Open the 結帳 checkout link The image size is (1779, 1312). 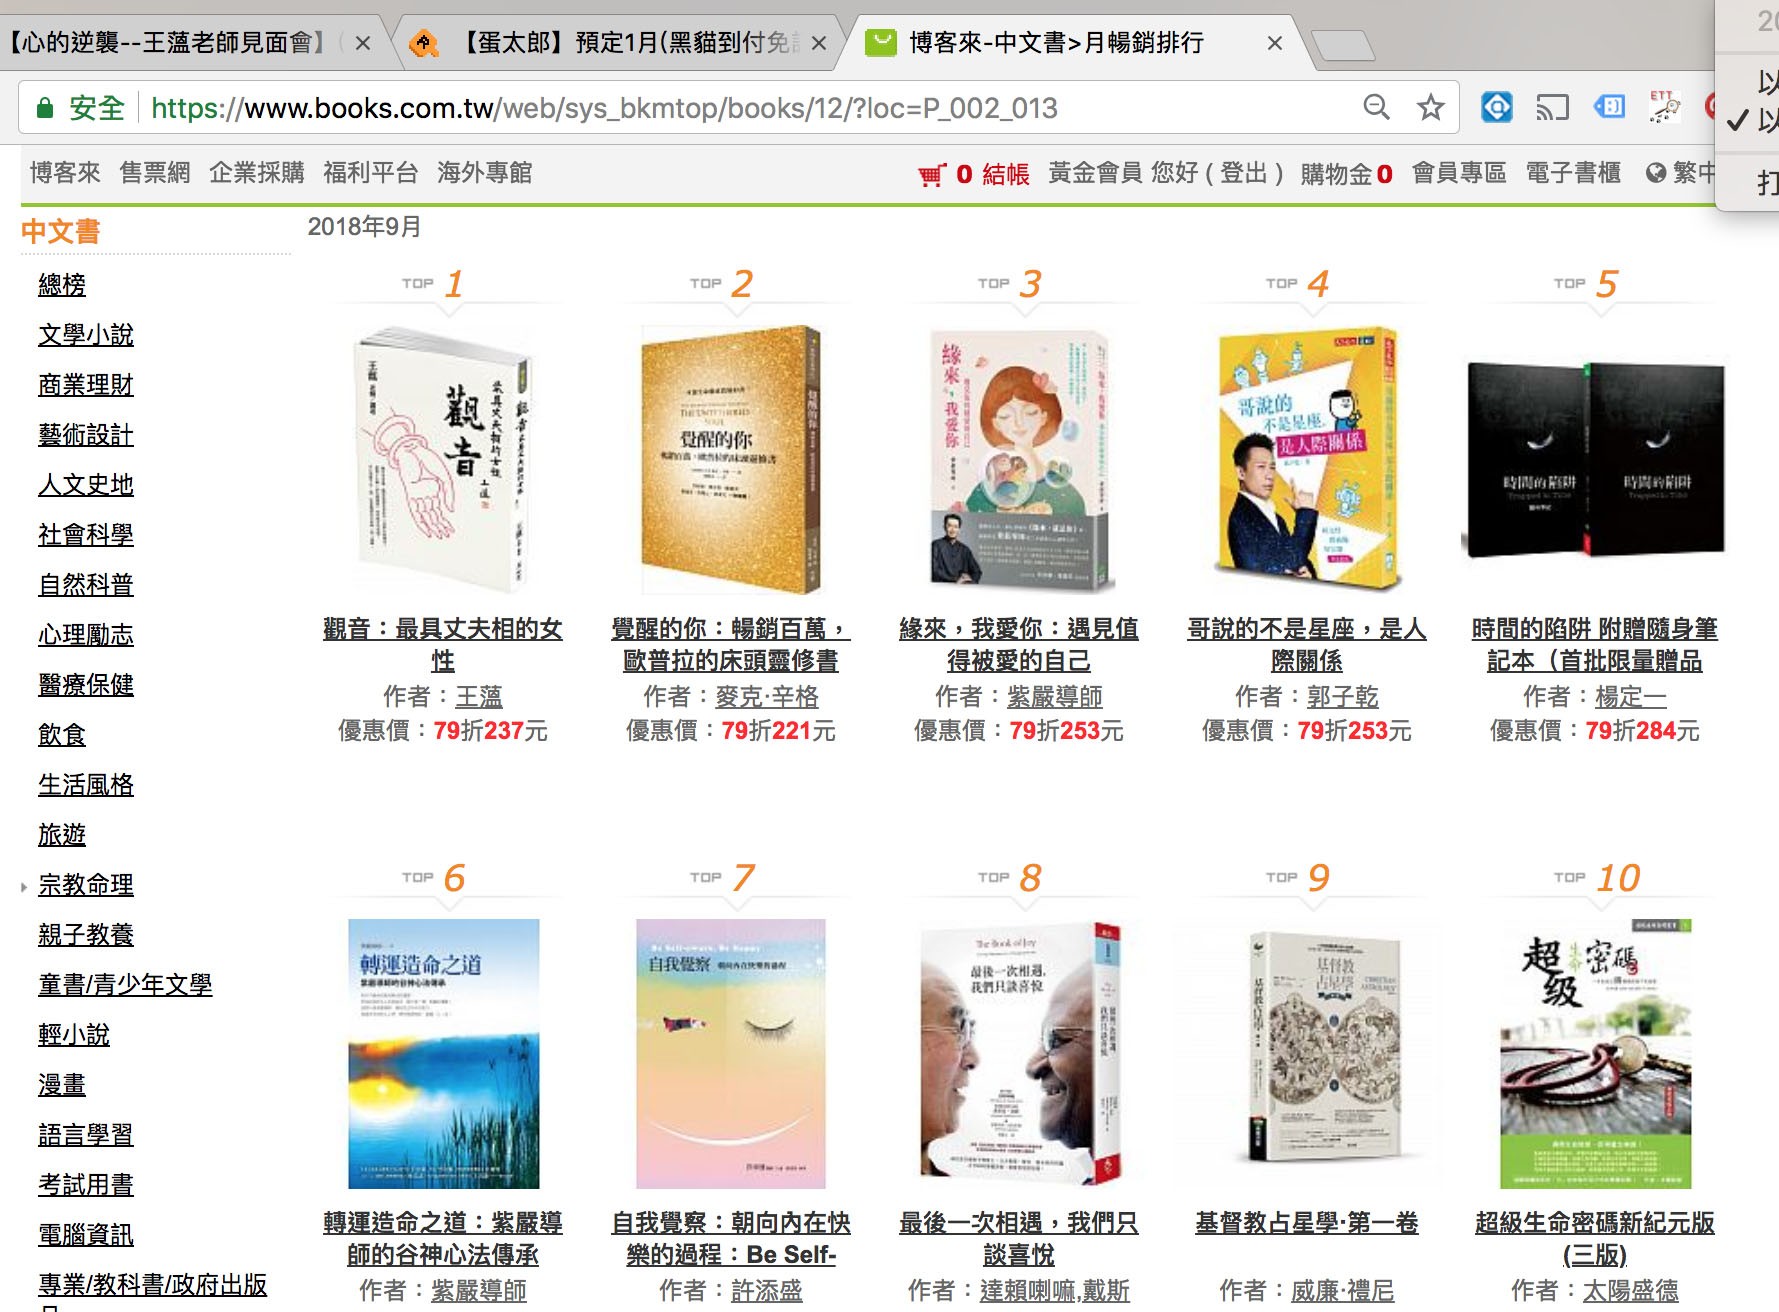(x=1006, y=174)
